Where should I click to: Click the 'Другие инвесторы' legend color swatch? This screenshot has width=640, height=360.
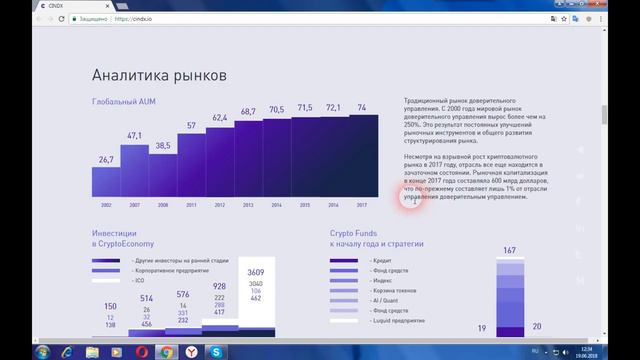[106, 260]
